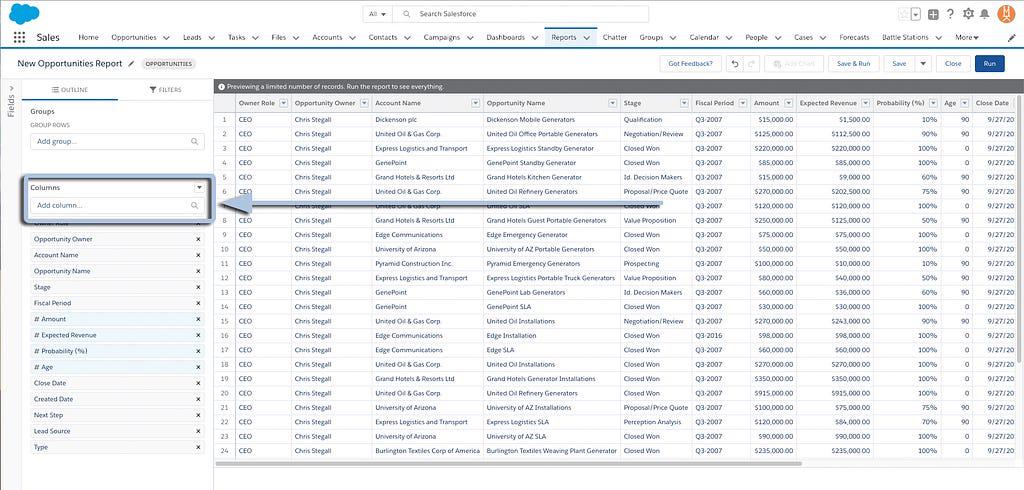
Task: Open the notifications bell
Action: click(985, 14)
